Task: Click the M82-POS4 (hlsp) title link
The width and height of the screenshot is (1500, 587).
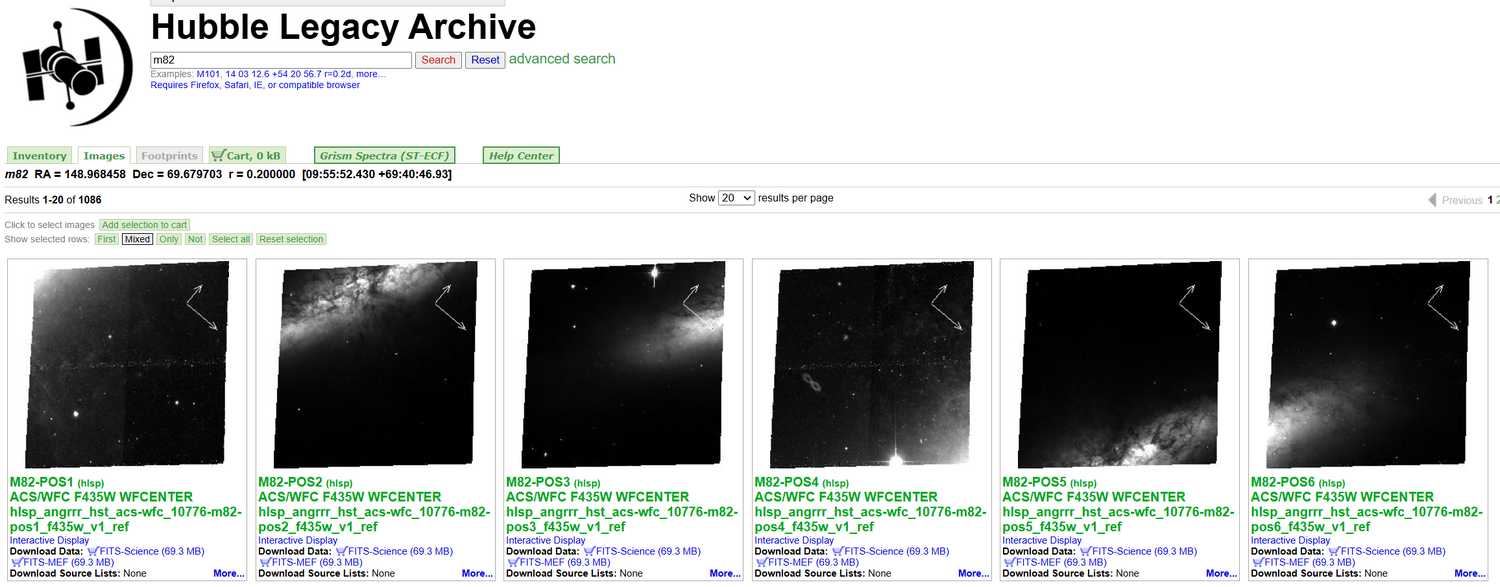Action: [x=801, y=482]
